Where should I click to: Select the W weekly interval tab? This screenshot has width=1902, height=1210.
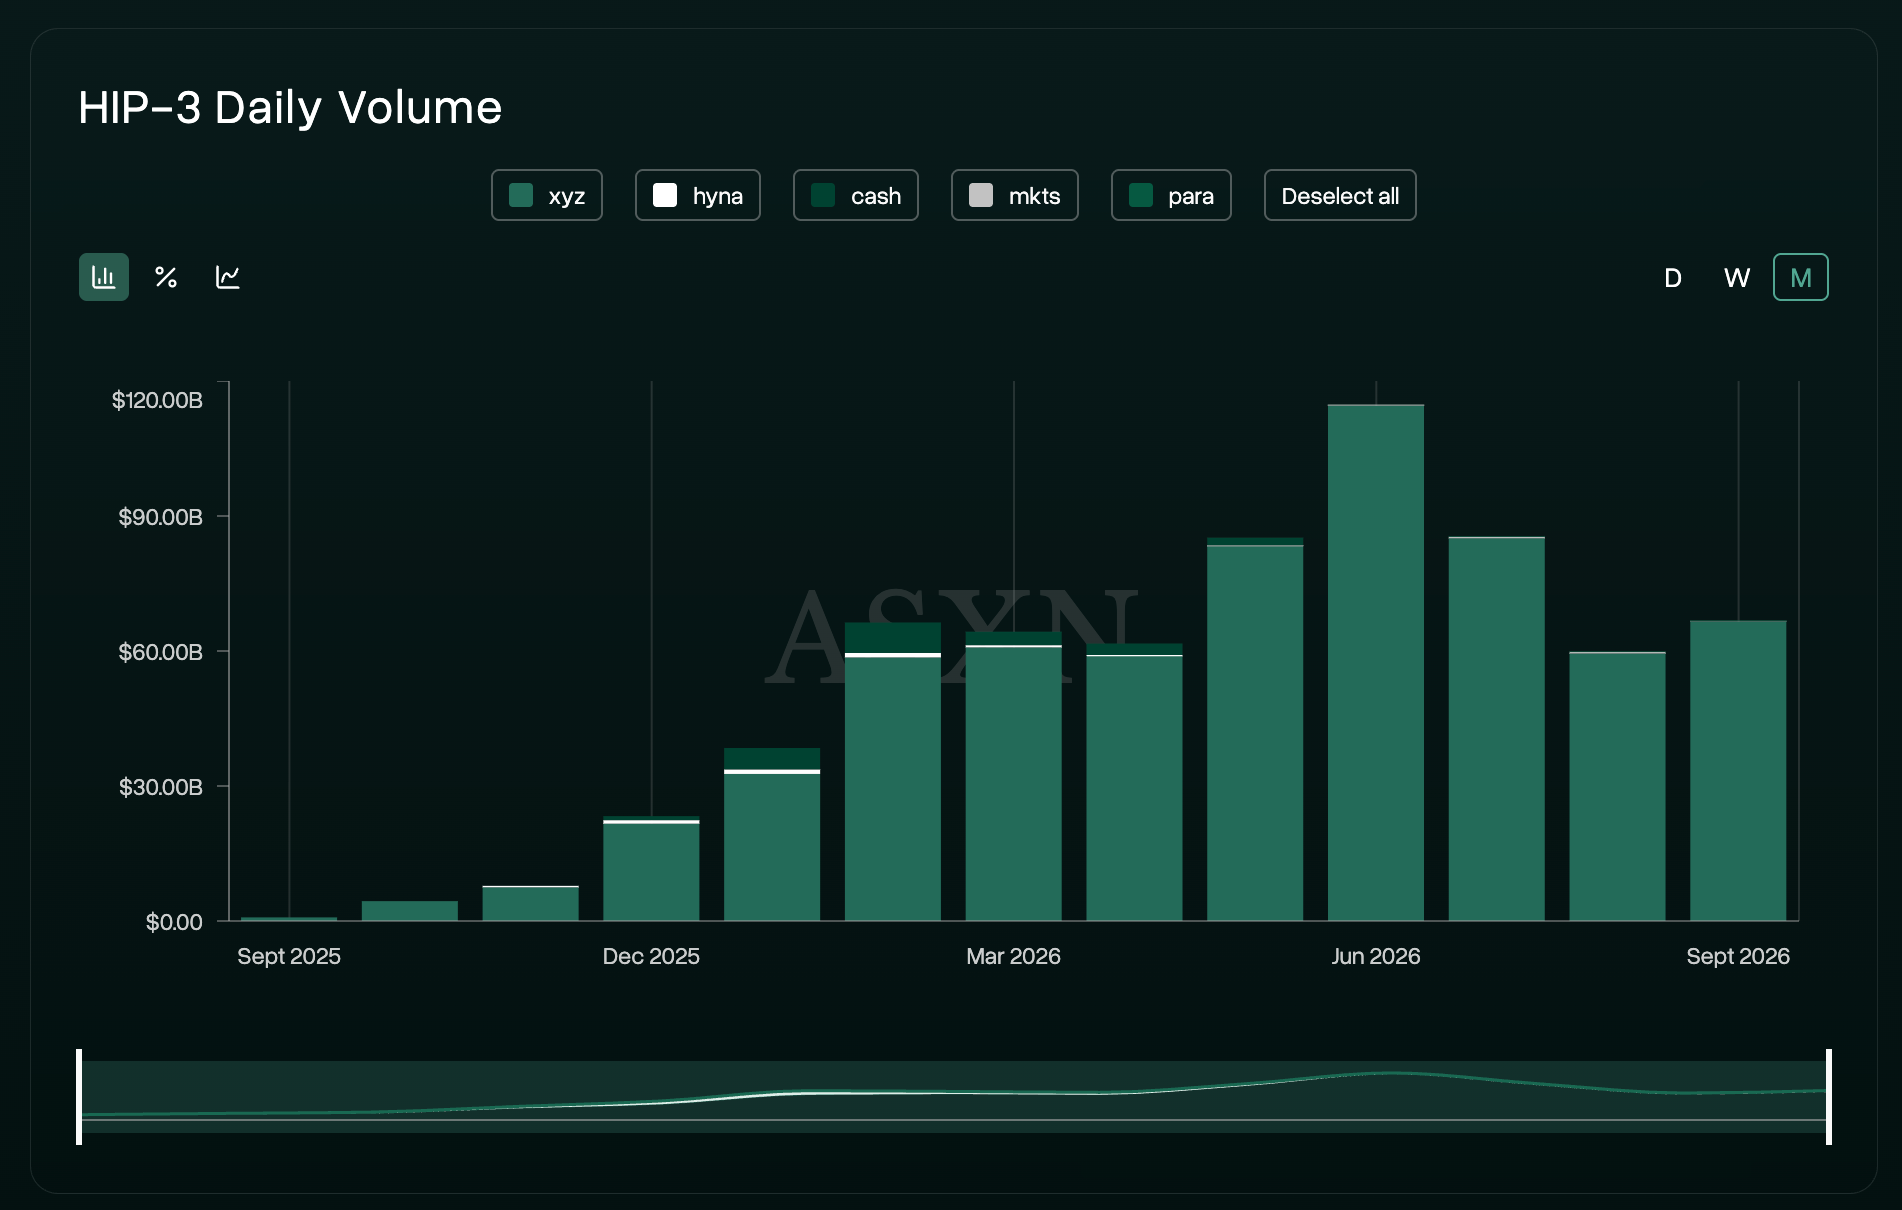pos(1737,277)
